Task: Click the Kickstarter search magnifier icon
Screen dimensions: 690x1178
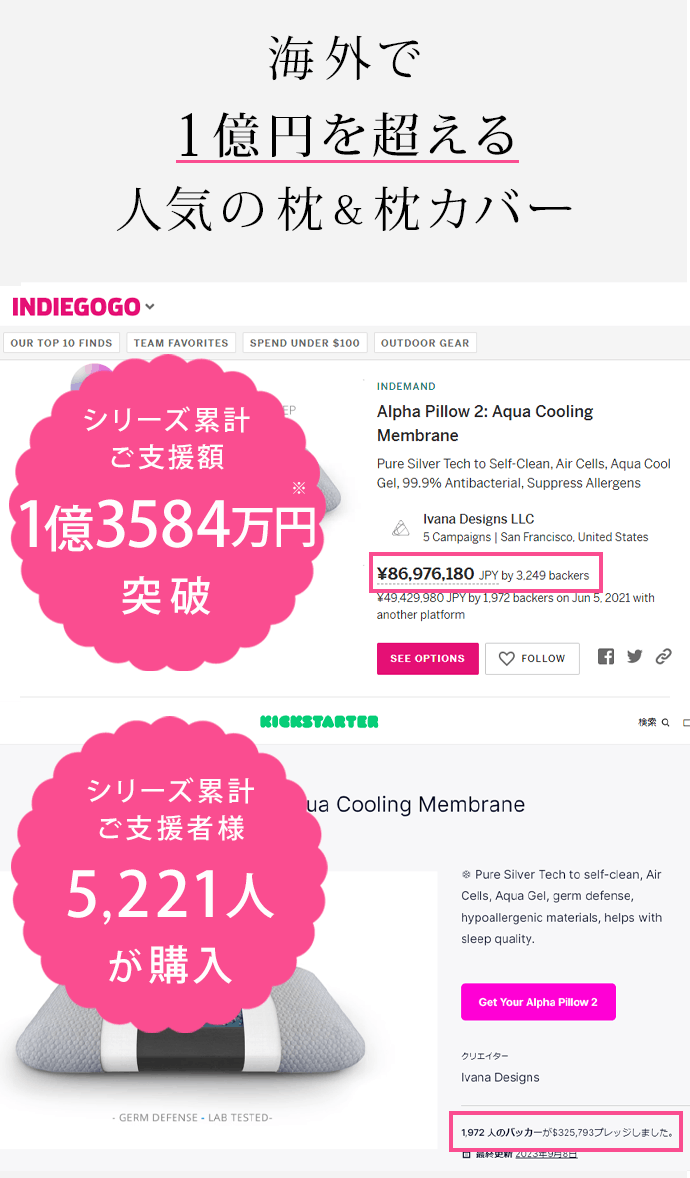Action: click(x=665, y=722)
